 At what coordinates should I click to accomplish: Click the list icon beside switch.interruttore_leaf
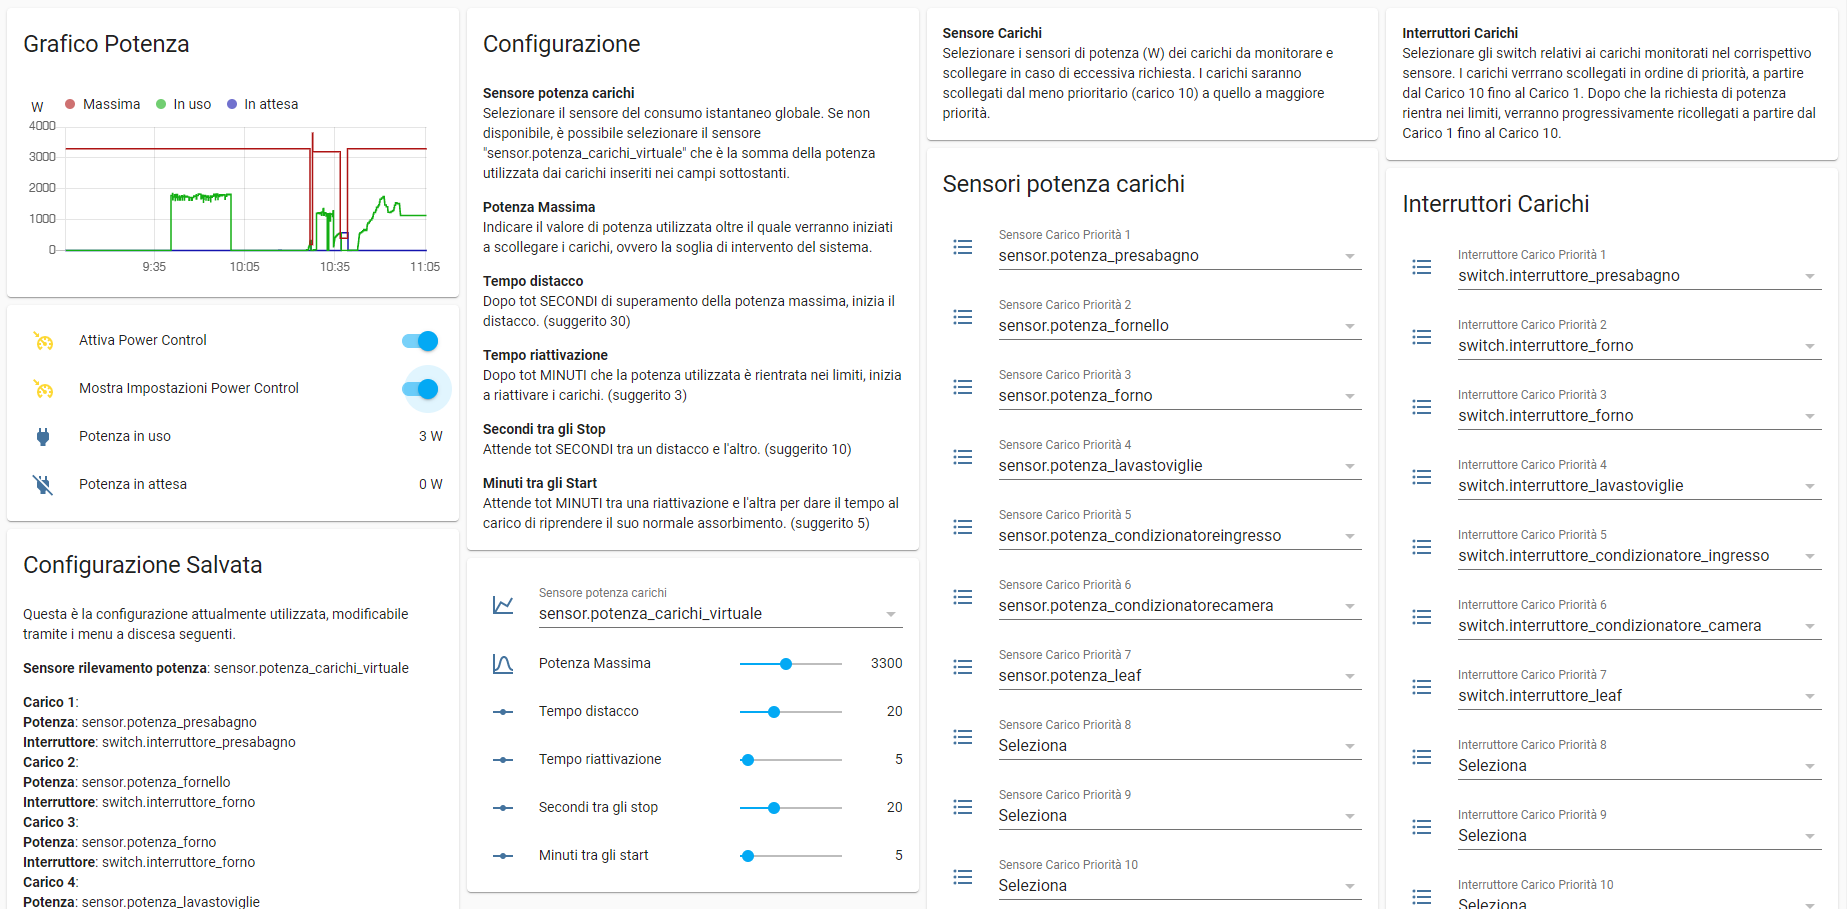point(1422,687)
